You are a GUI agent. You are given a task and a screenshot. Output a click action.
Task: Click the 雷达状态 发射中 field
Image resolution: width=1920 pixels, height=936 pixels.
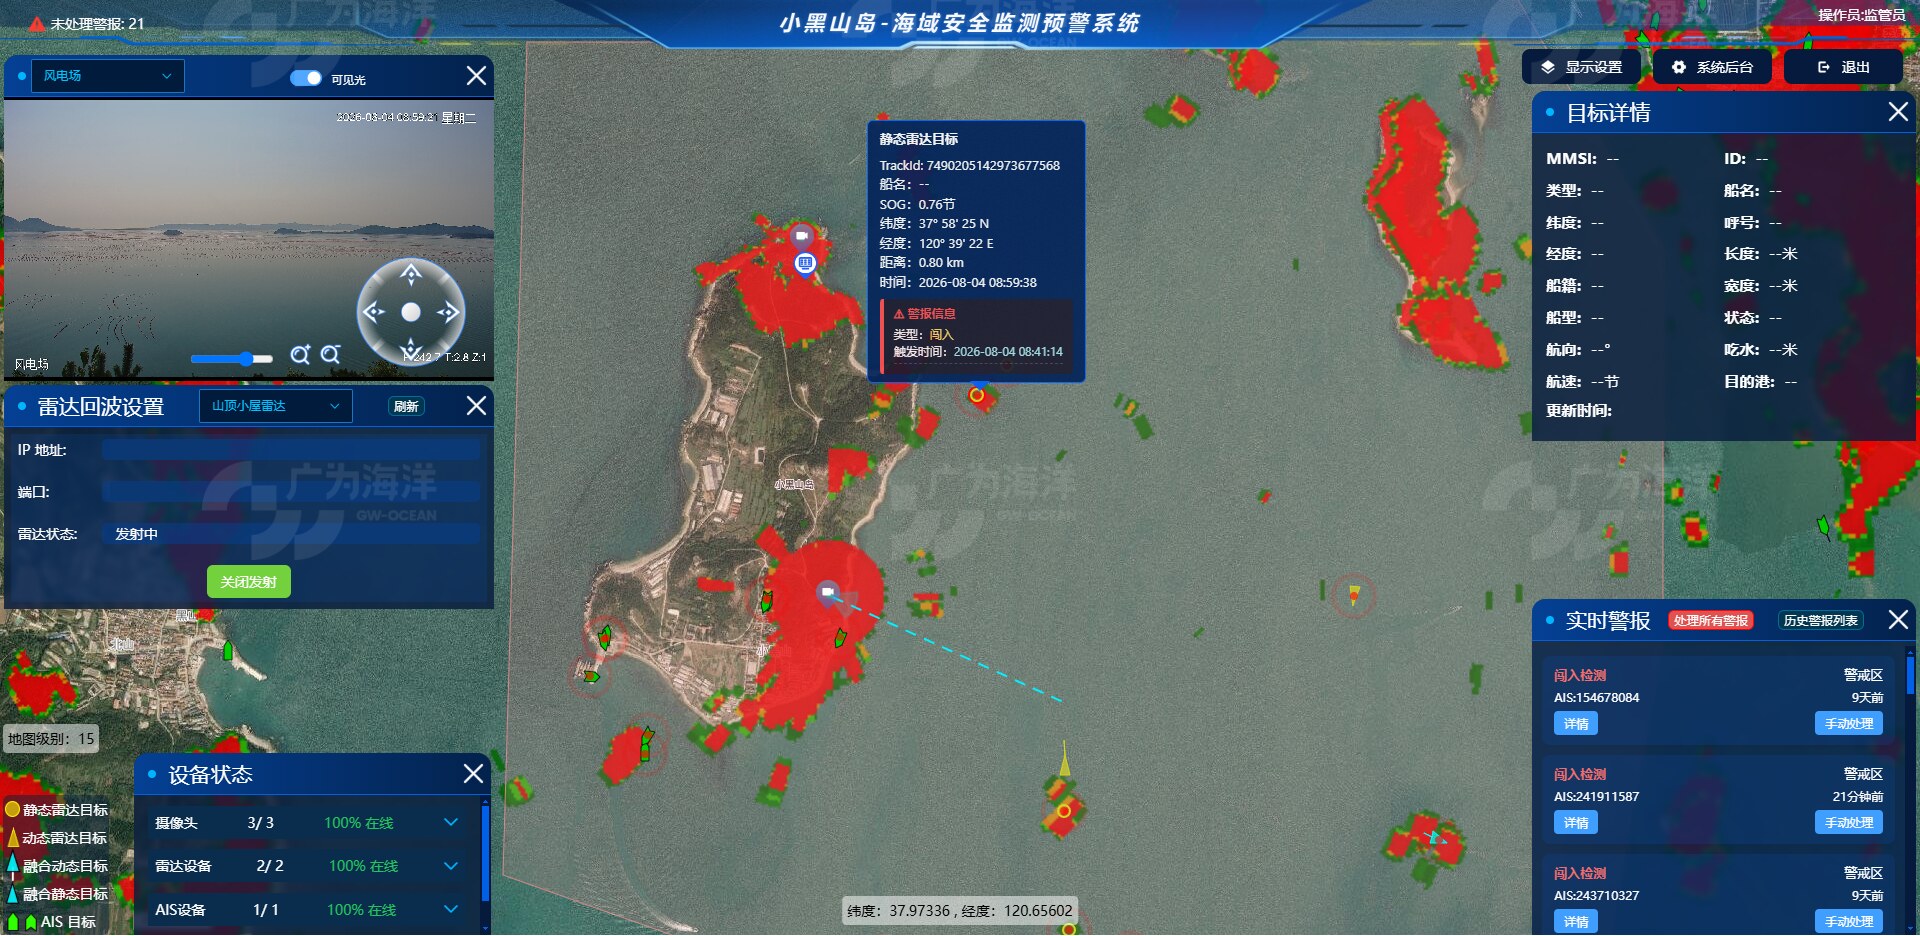[x=291, y=534]
